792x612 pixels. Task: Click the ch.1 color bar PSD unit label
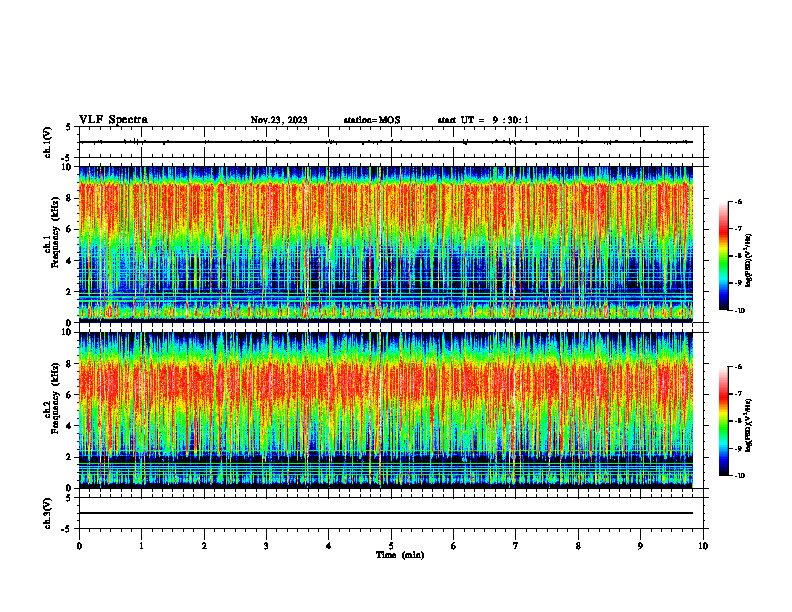(x=749, y=261)
